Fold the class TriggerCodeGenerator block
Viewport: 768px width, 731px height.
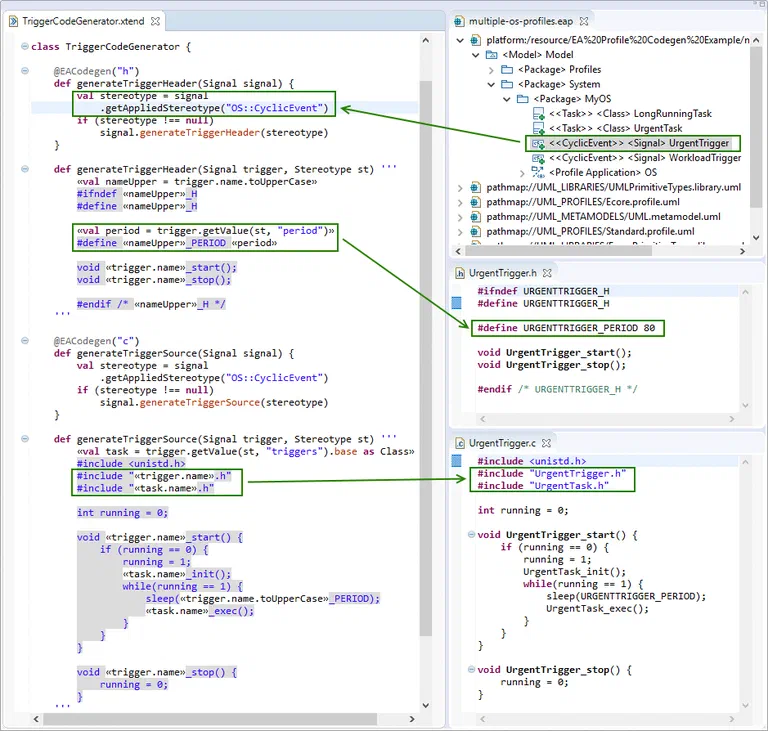(24, 46)
